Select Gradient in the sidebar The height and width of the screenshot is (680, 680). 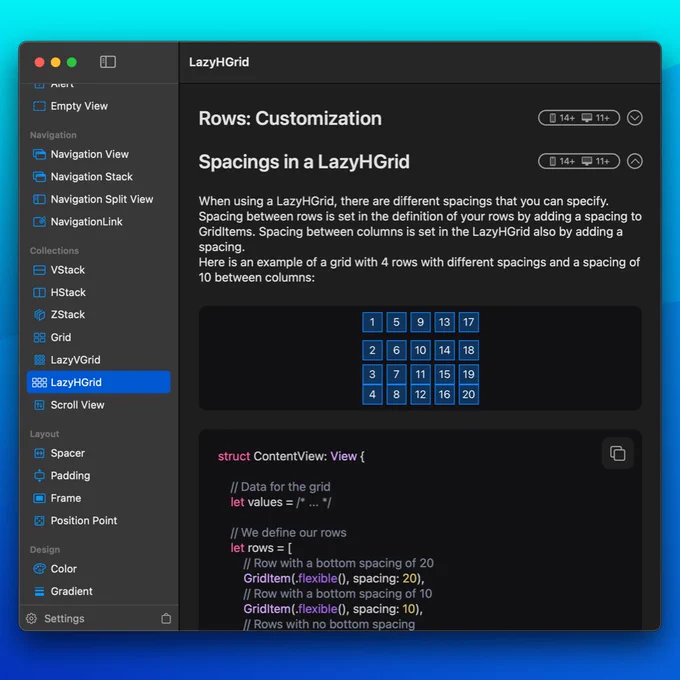pos(99,592)
